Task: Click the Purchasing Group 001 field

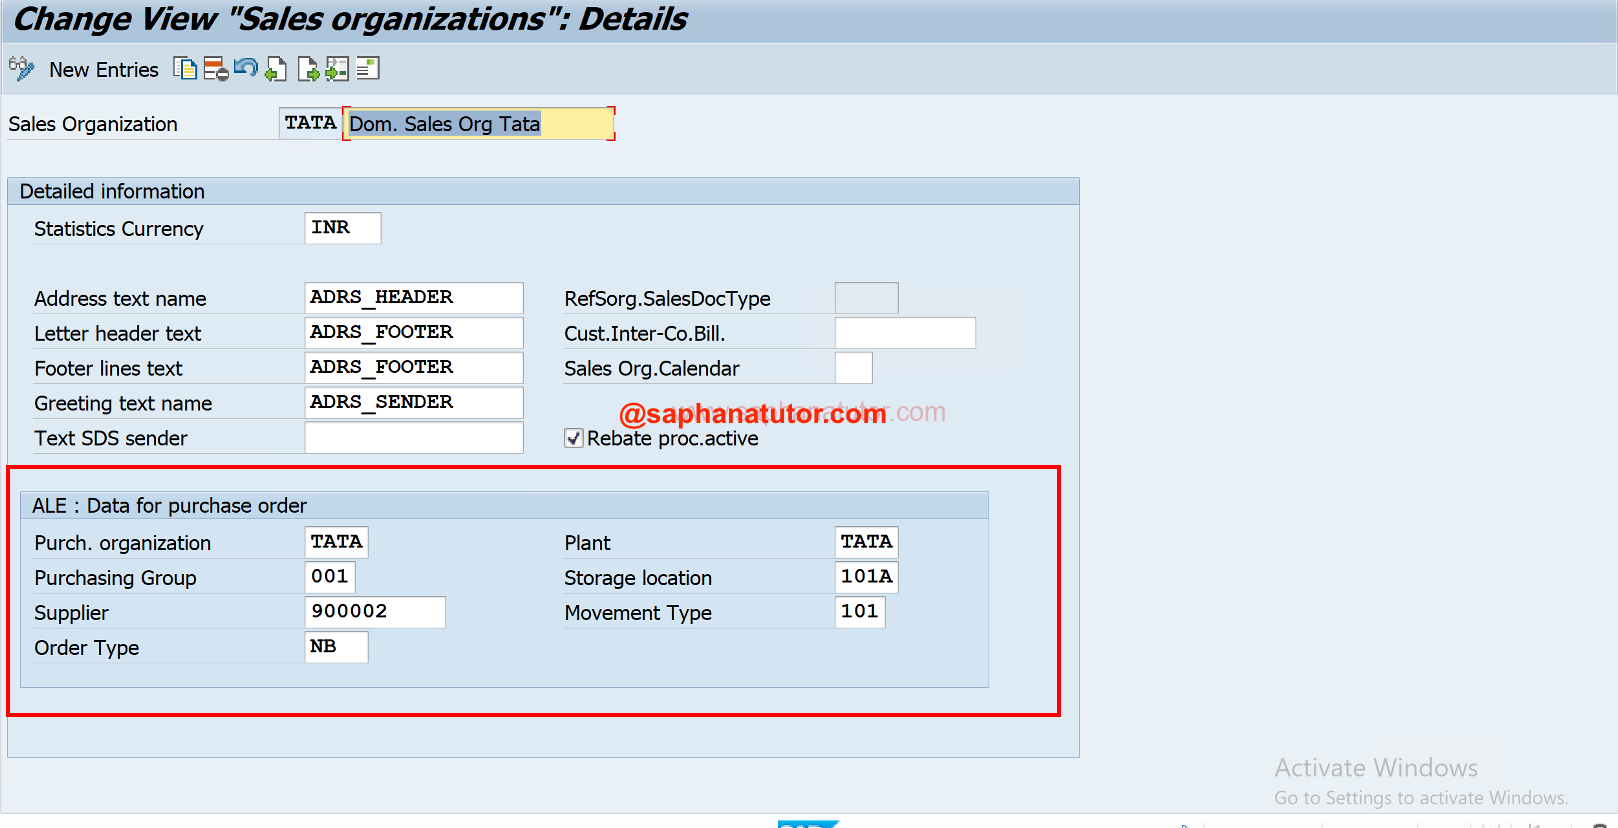Action: (x=330, y=577)
